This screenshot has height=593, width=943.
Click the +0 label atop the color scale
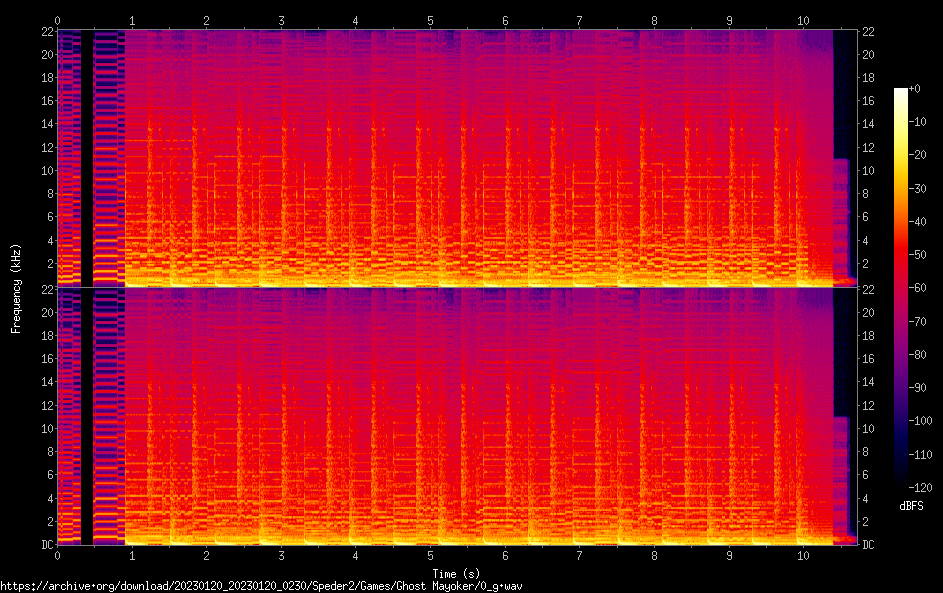click(x=915, y=88)
